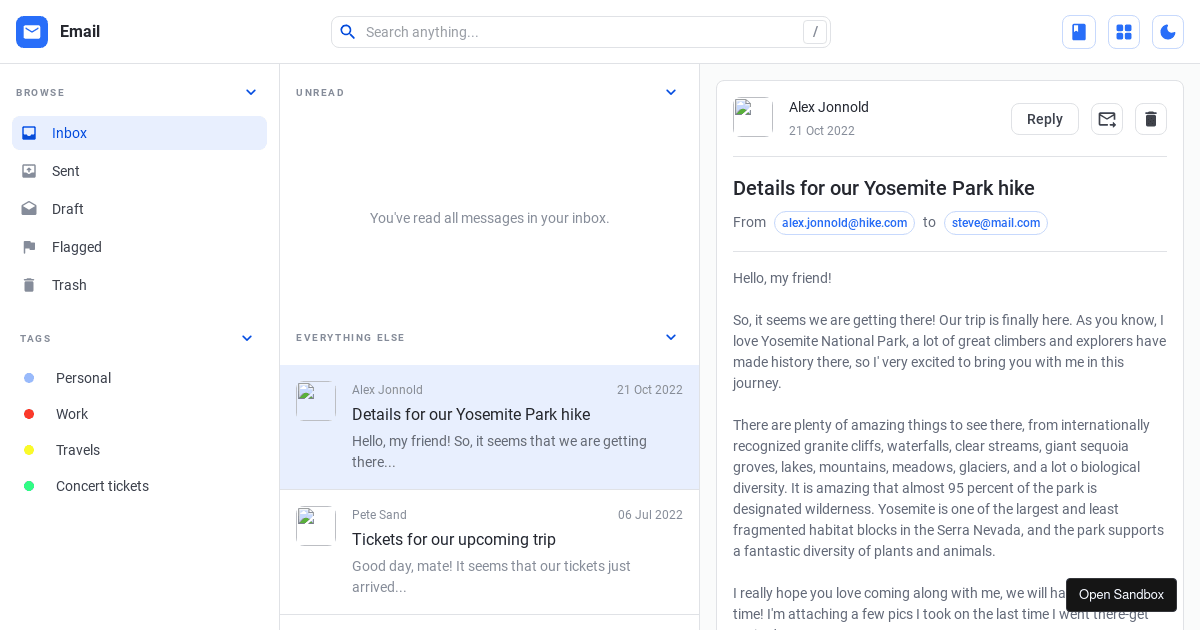Select the blue Email app logo
The height and width of the screenshot is (630, 1200).
coord(32,31)
